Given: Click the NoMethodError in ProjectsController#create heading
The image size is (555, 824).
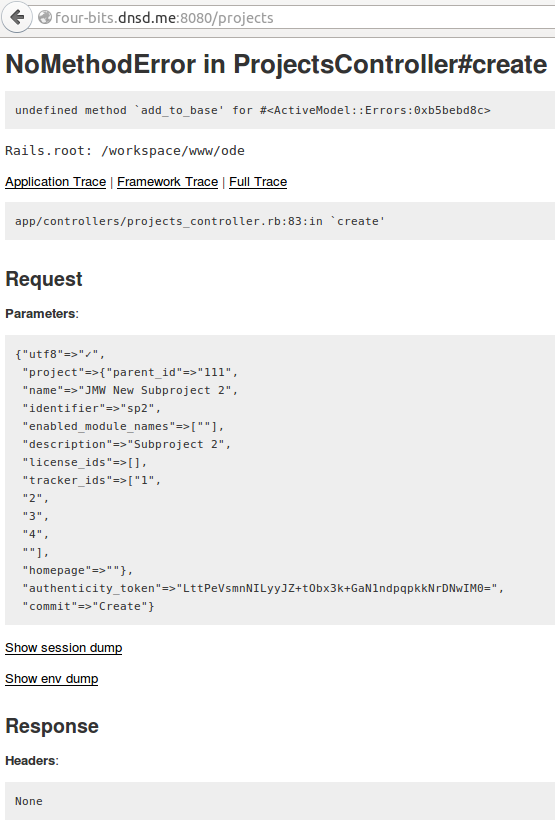Looking at the screenshot, I should coord(276,64).
